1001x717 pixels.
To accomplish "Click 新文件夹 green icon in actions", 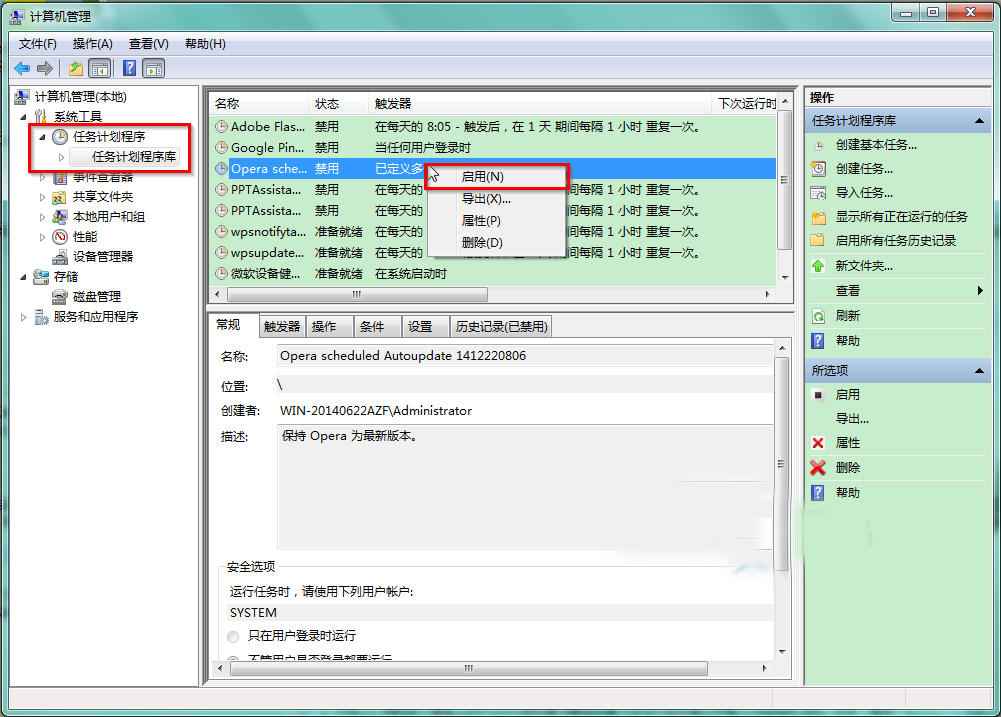I will coord(818,266).
